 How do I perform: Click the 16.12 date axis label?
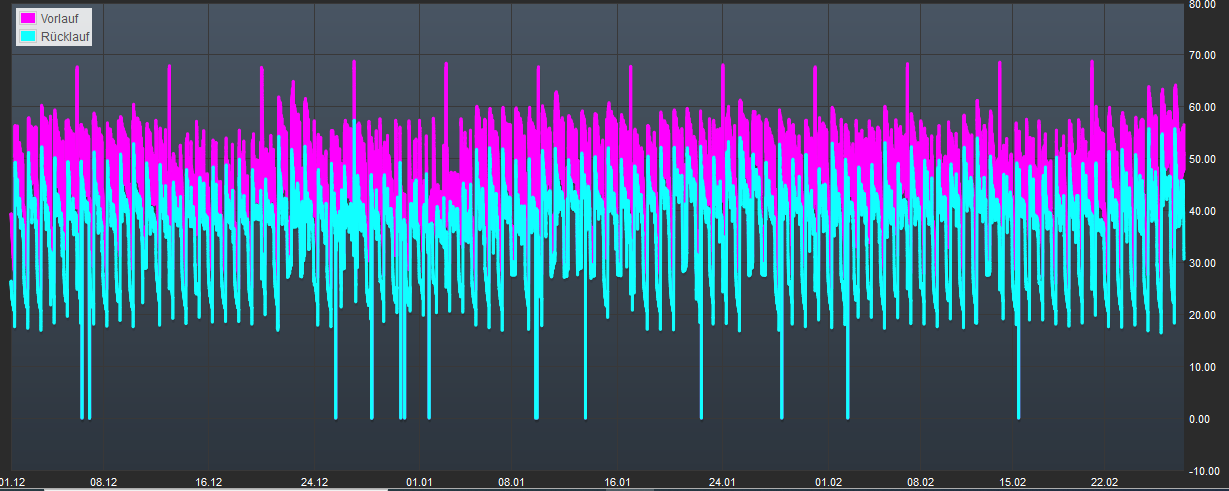pos(208,482)
